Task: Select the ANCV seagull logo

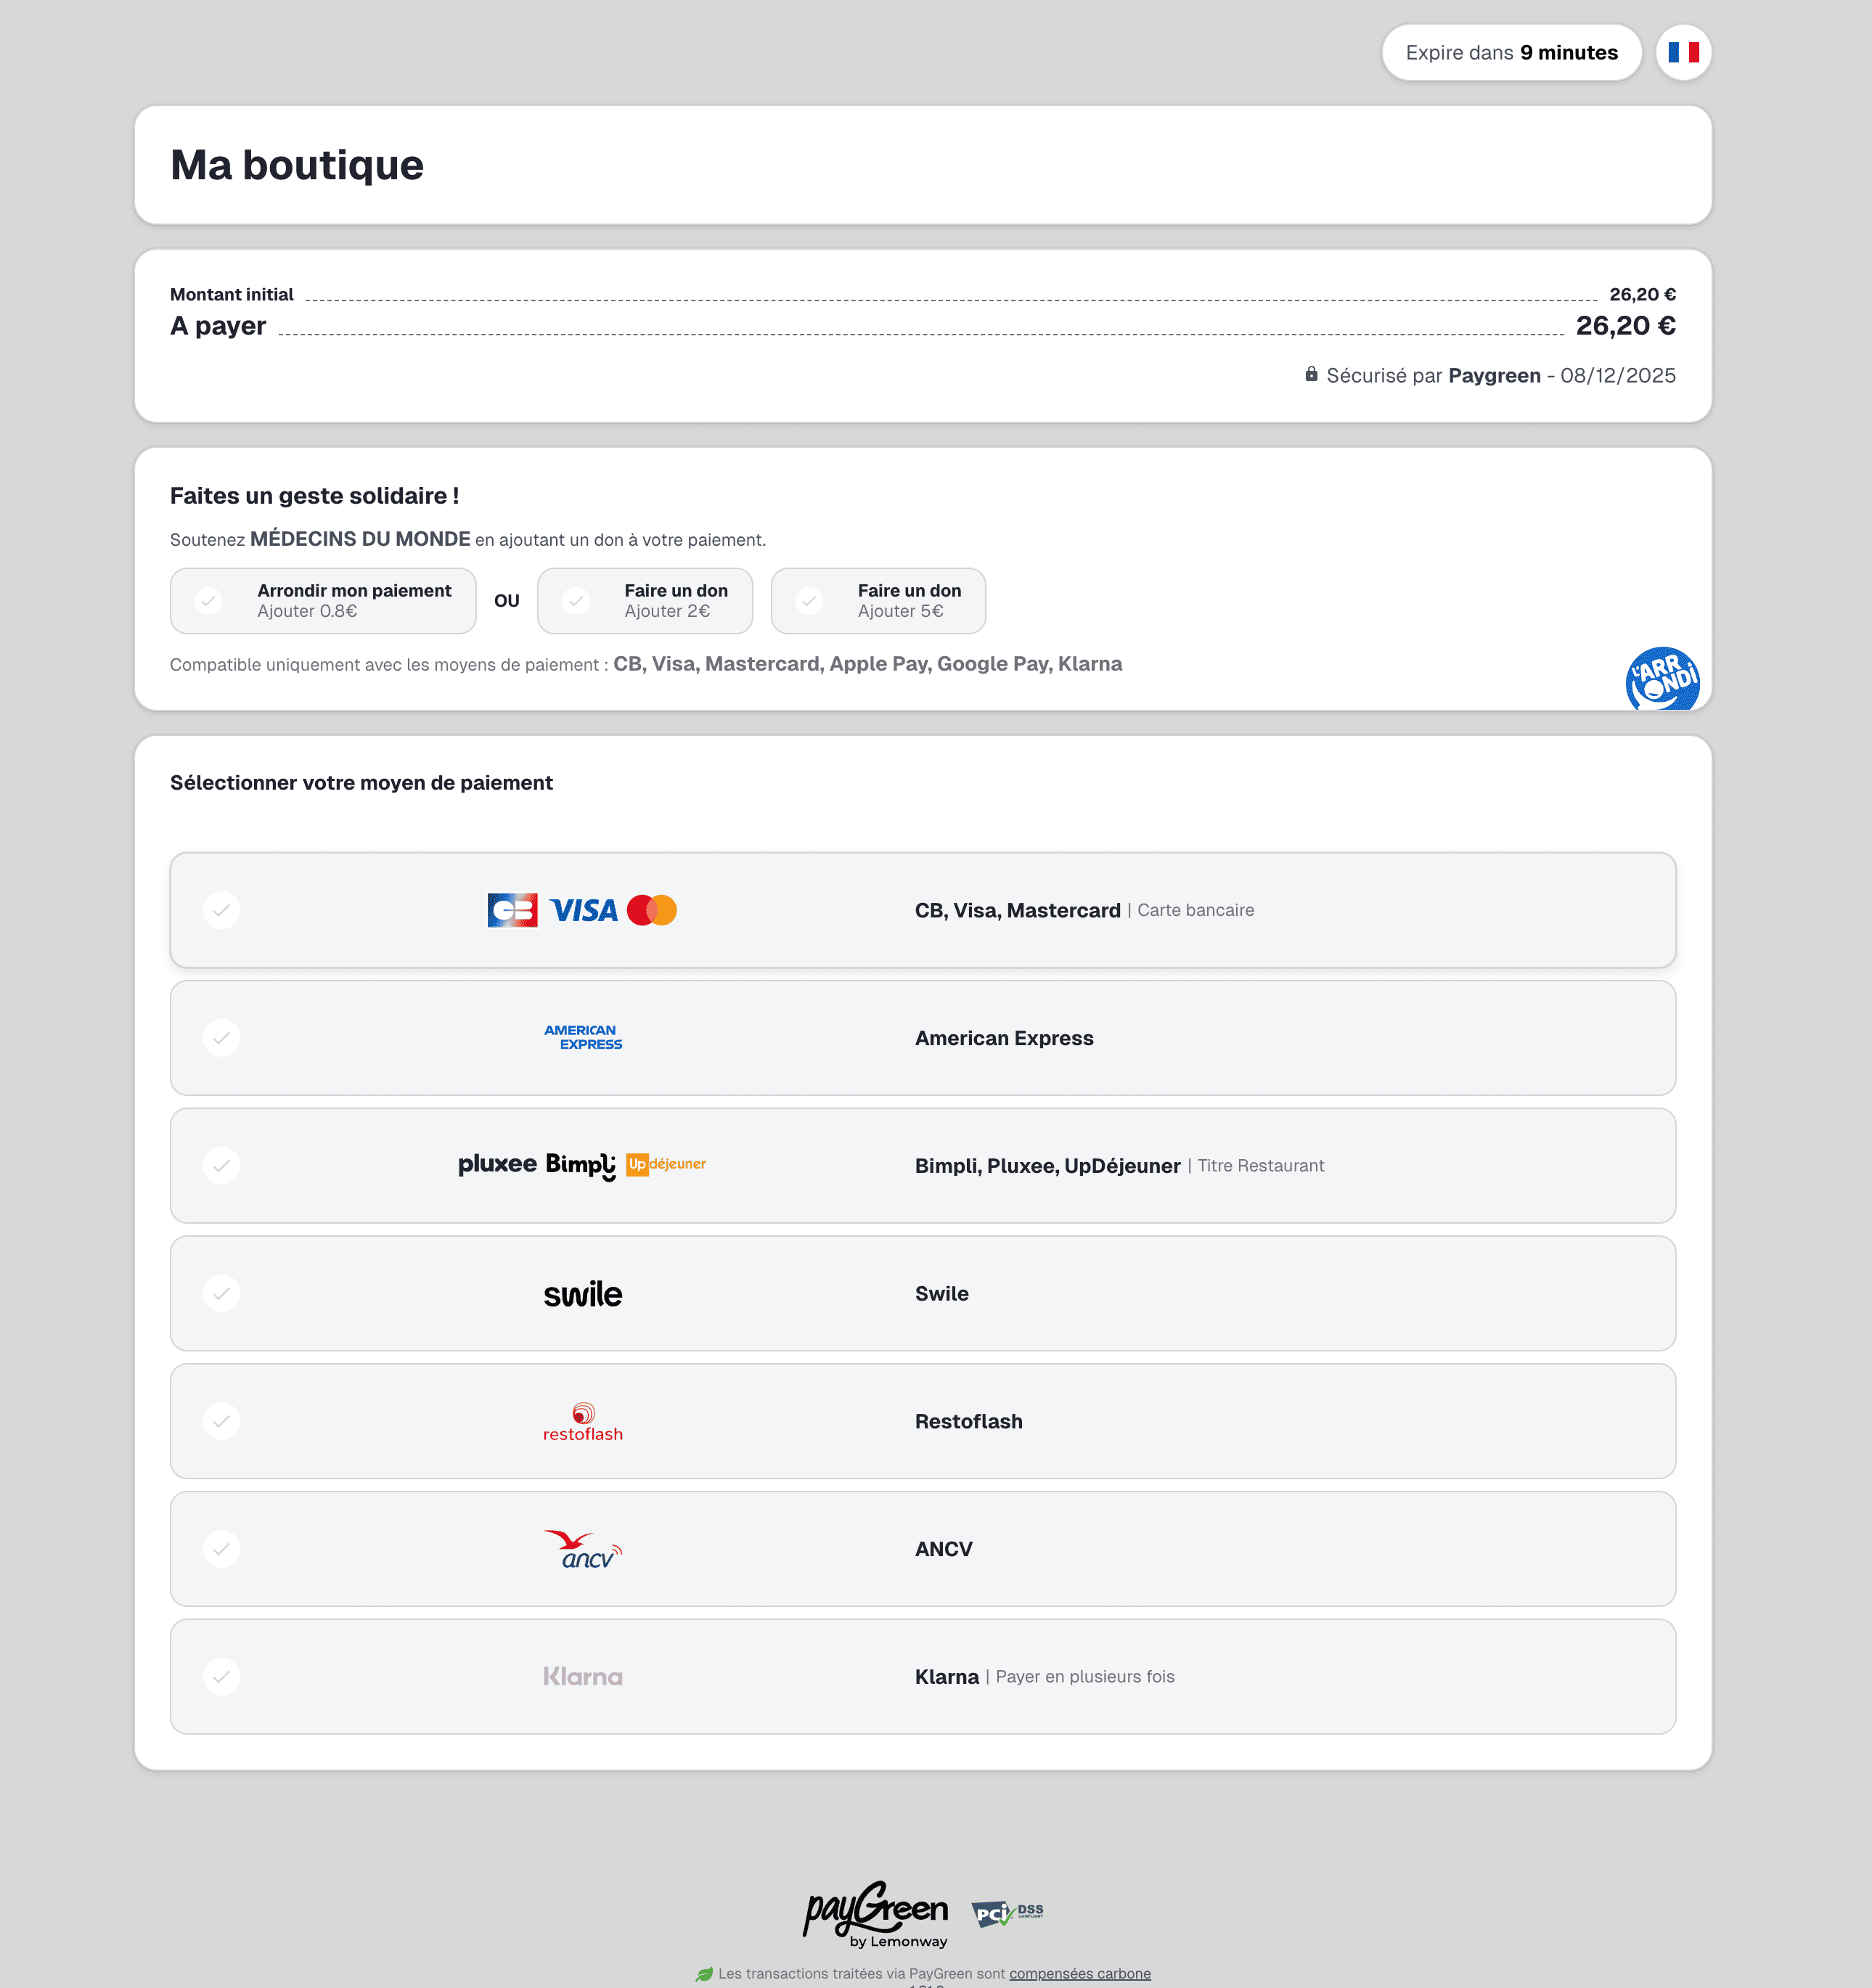Action: click(583, 1548)
